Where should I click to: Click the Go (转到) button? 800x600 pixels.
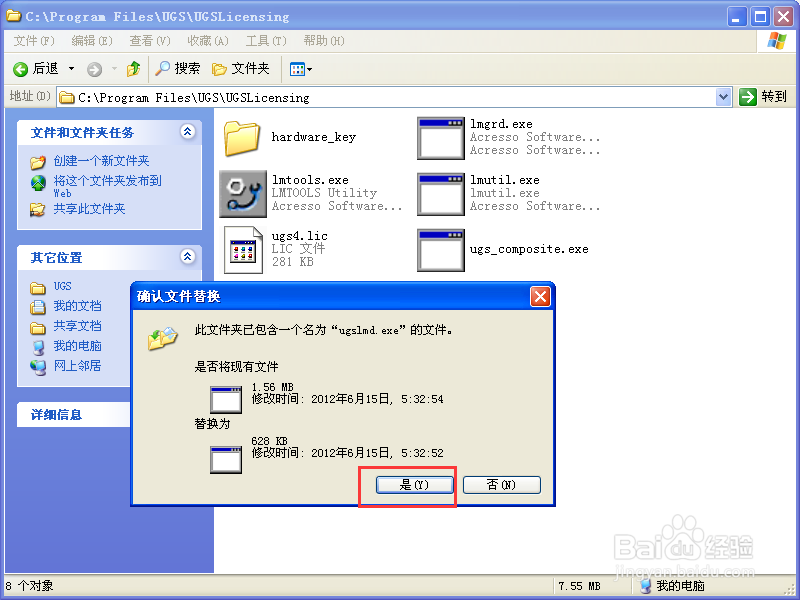[763, 97]
